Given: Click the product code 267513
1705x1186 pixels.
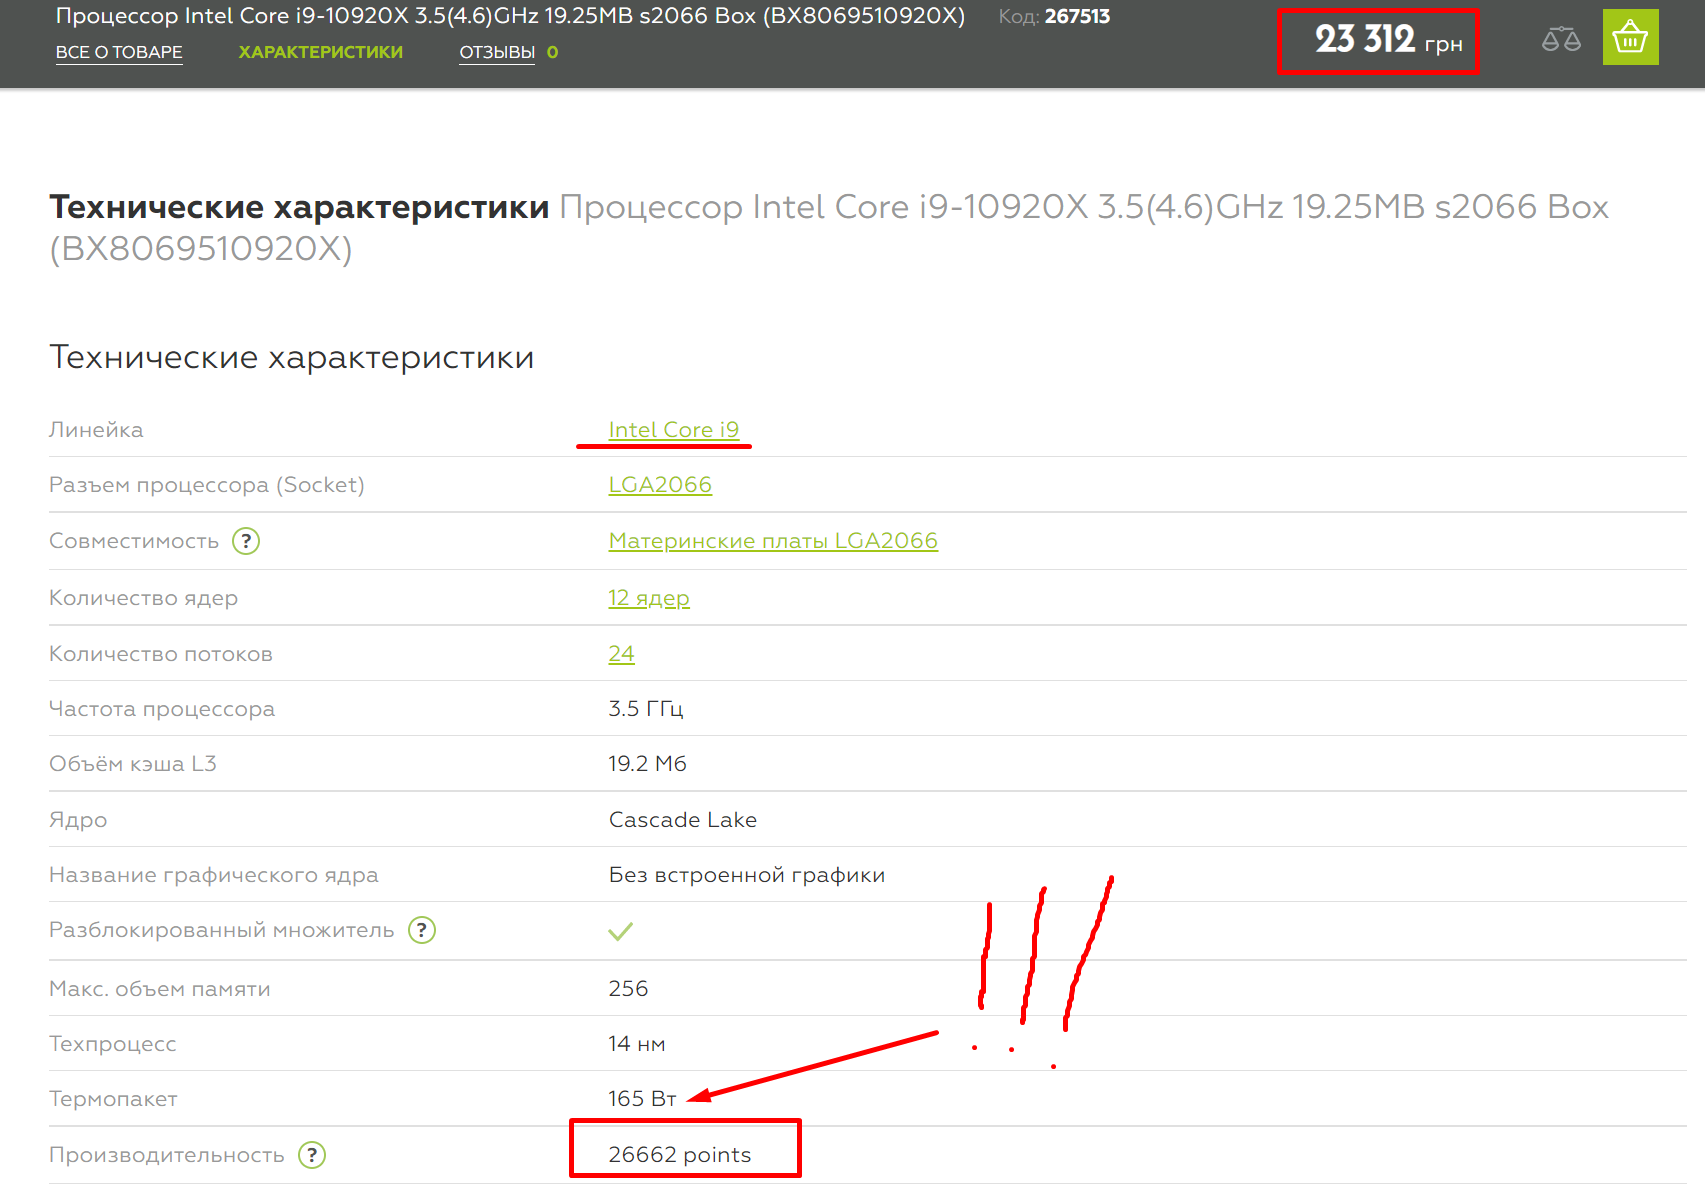Looking at the screenshot, I should (1077, 16).
